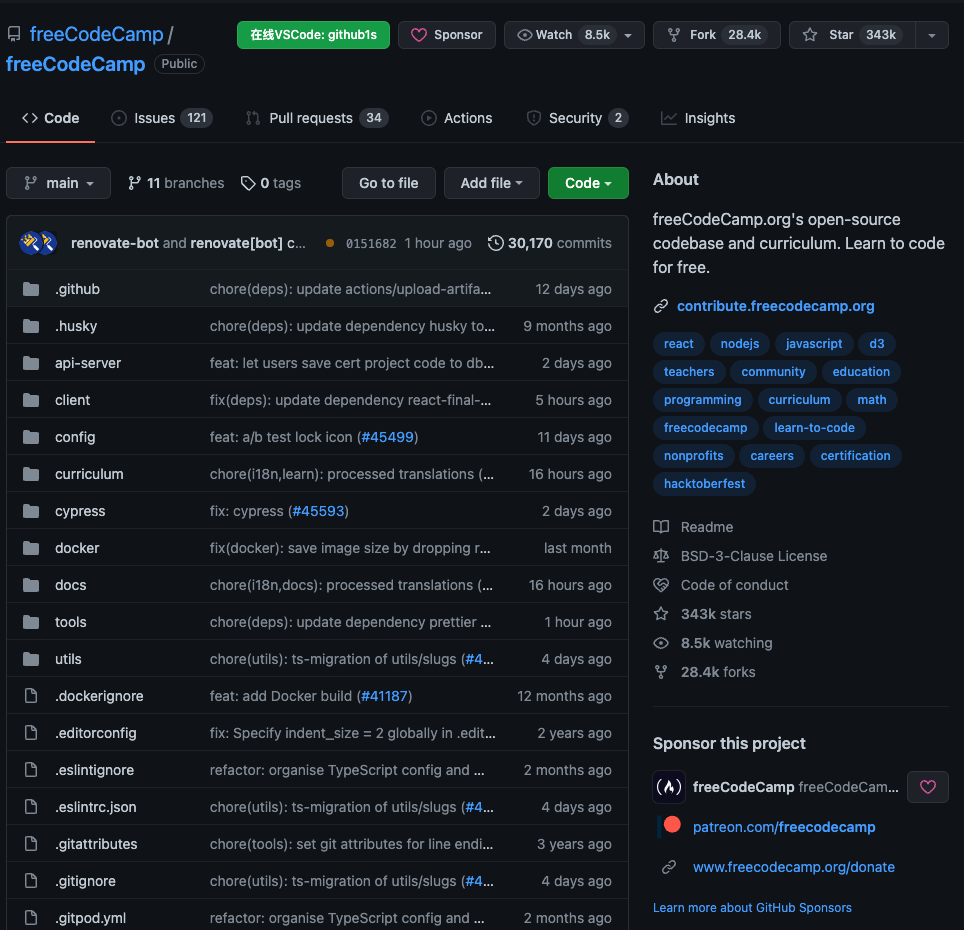Viewport: 964px width, 930px height.
Task: Open the Pull requests tab
Action: [317, 118]
